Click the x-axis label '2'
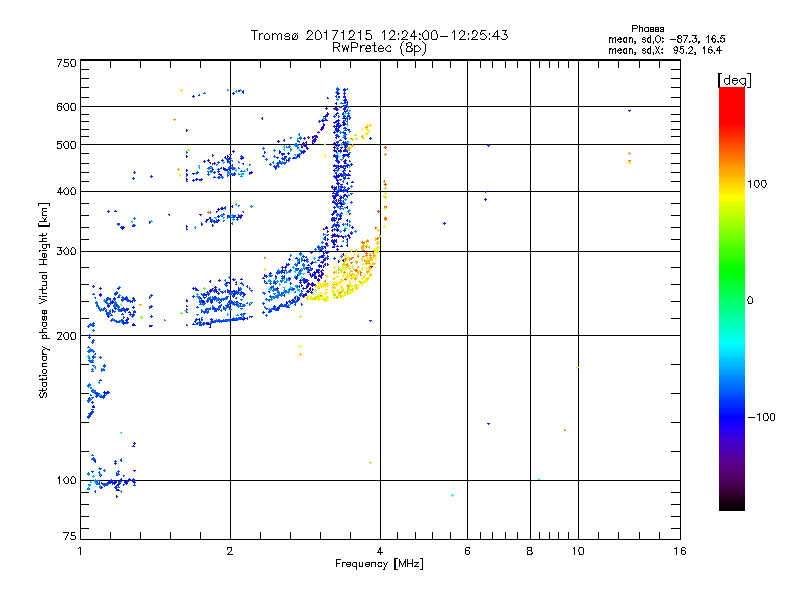Image resolution: width=800 pixels, height=600 pixels. tap(230, 551)
